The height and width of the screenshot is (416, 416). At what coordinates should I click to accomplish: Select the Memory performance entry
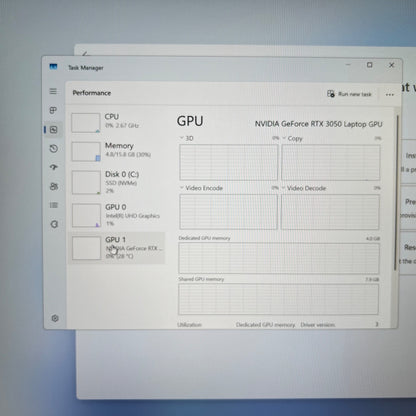point(117,151)
